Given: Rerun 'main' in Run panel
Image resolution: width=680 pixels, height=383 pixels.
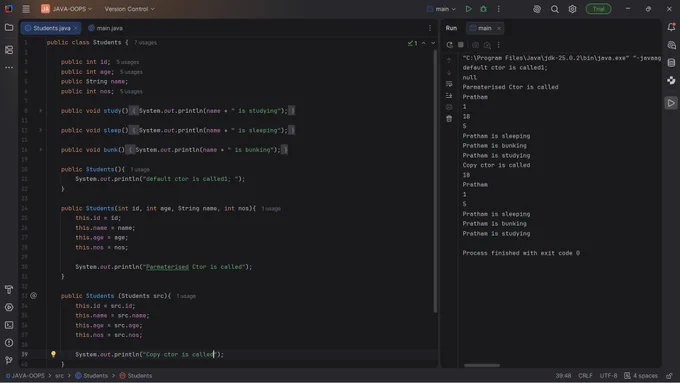Looking at the screenshot, I should 449,45.
